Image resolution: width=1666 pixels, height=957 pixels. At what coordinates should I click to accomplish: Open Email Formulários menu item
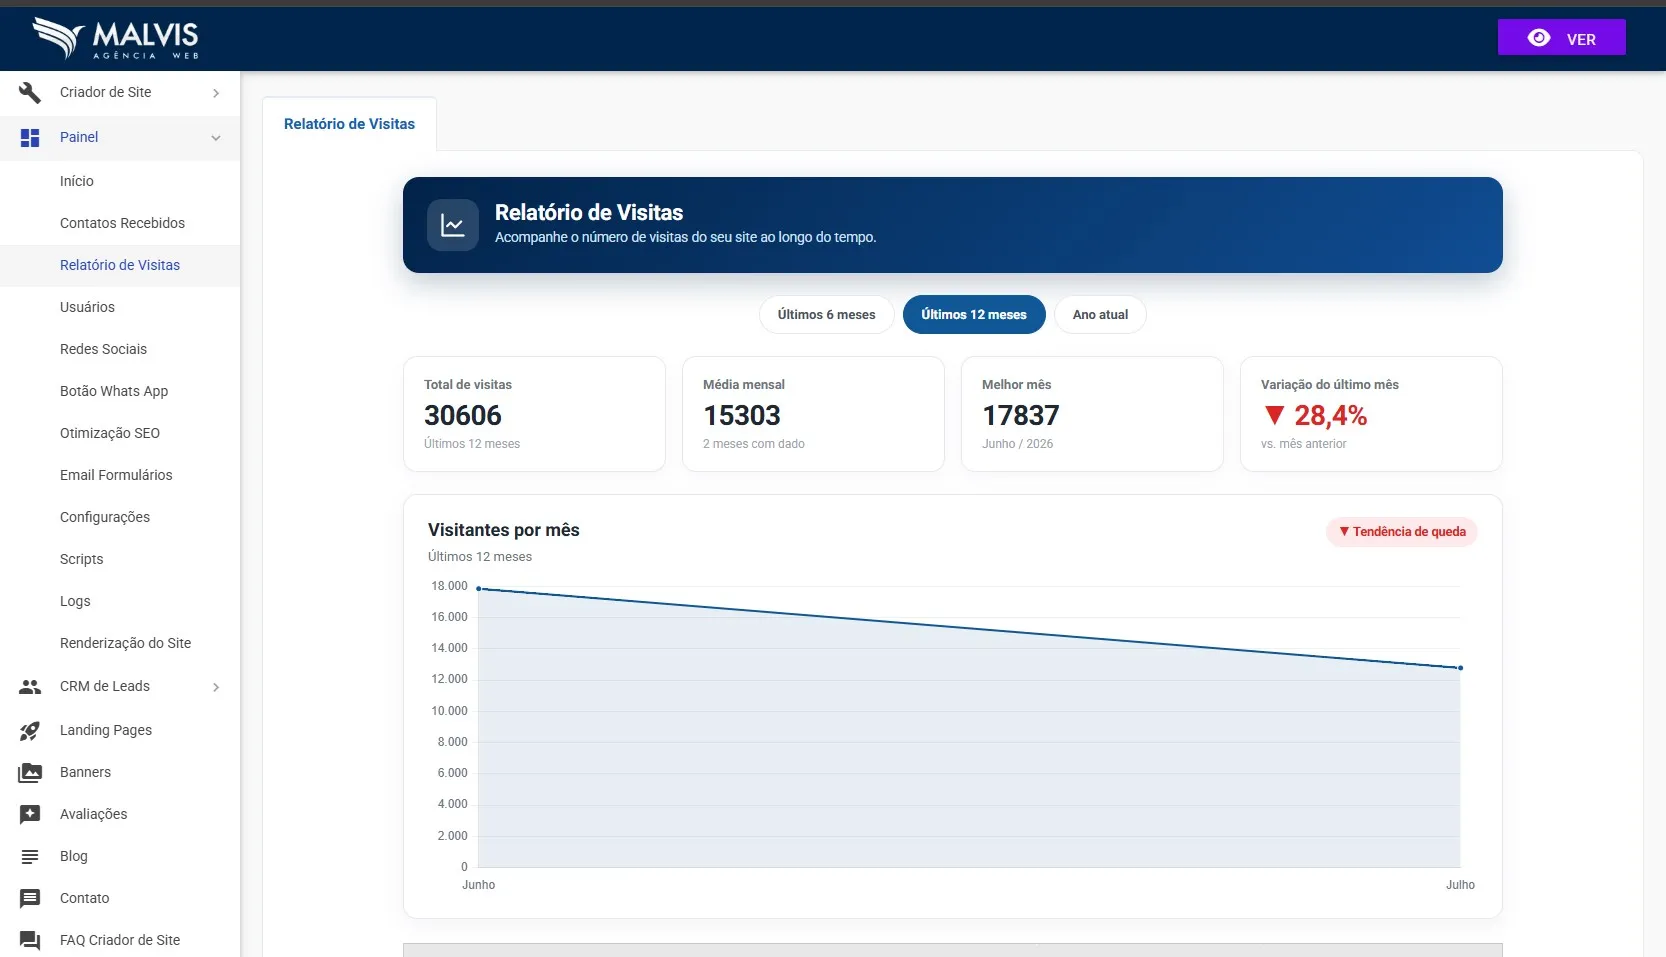click(120, 475)
